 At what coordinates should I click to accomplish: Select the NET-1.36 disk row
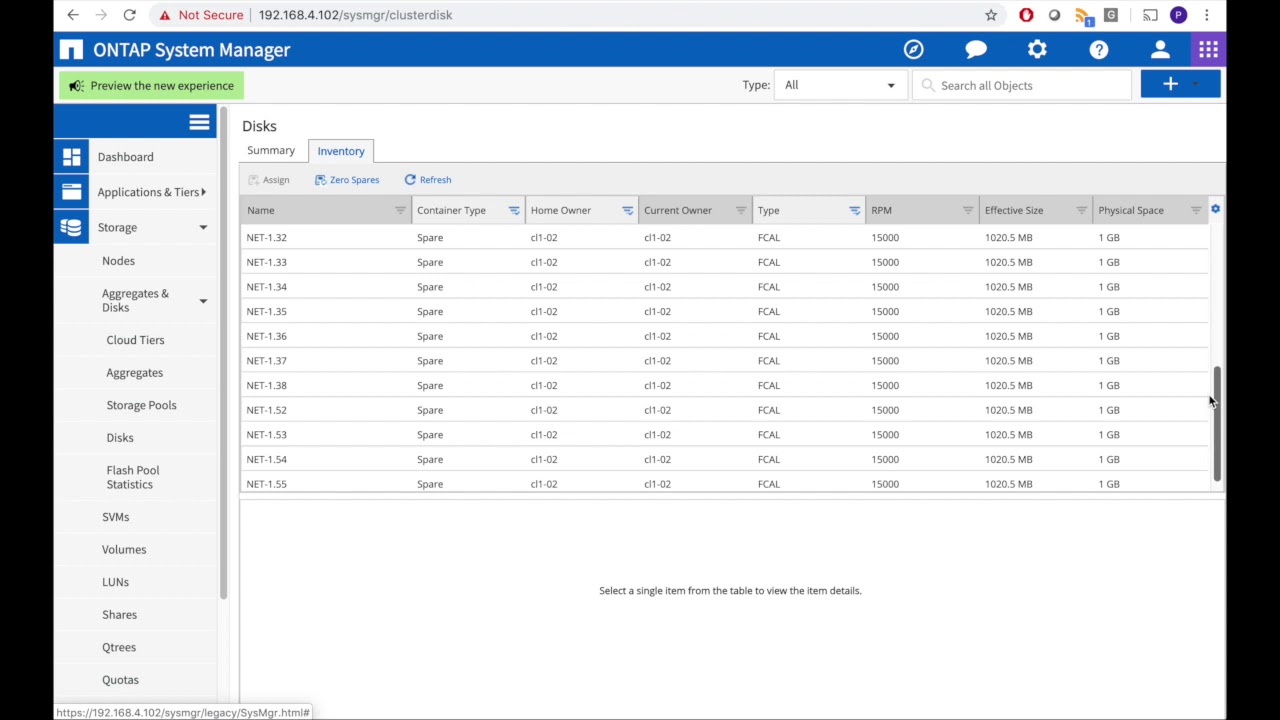(x=726, y=336)
